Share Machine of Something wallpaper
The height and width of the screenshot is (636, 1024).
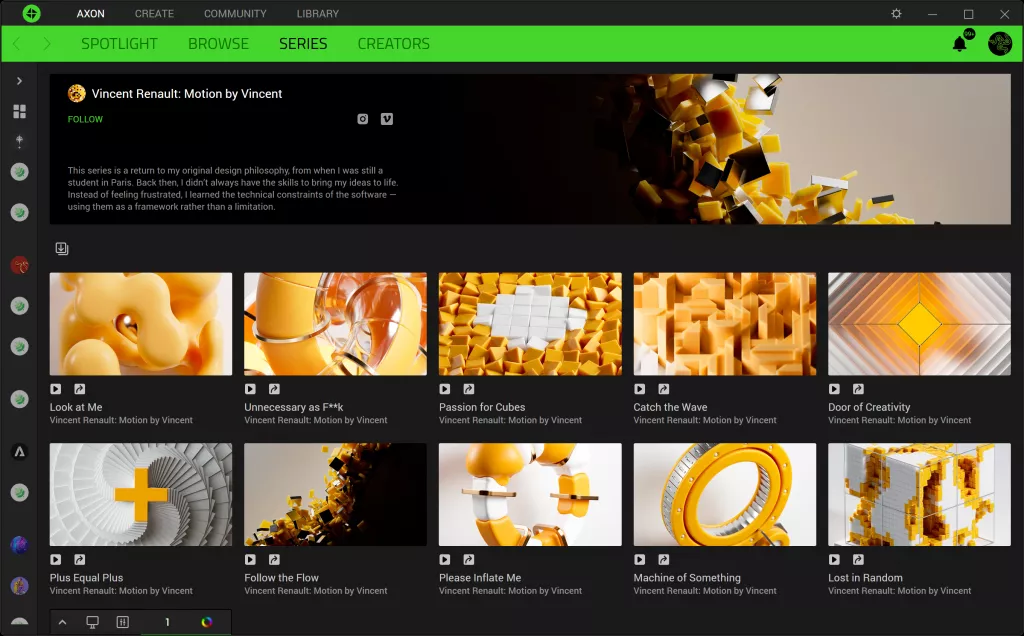[x=663, y=560]
